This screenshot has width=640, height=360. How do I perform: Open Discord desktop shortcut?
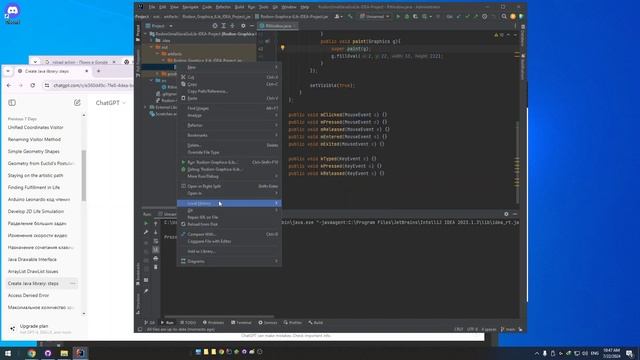13,14
